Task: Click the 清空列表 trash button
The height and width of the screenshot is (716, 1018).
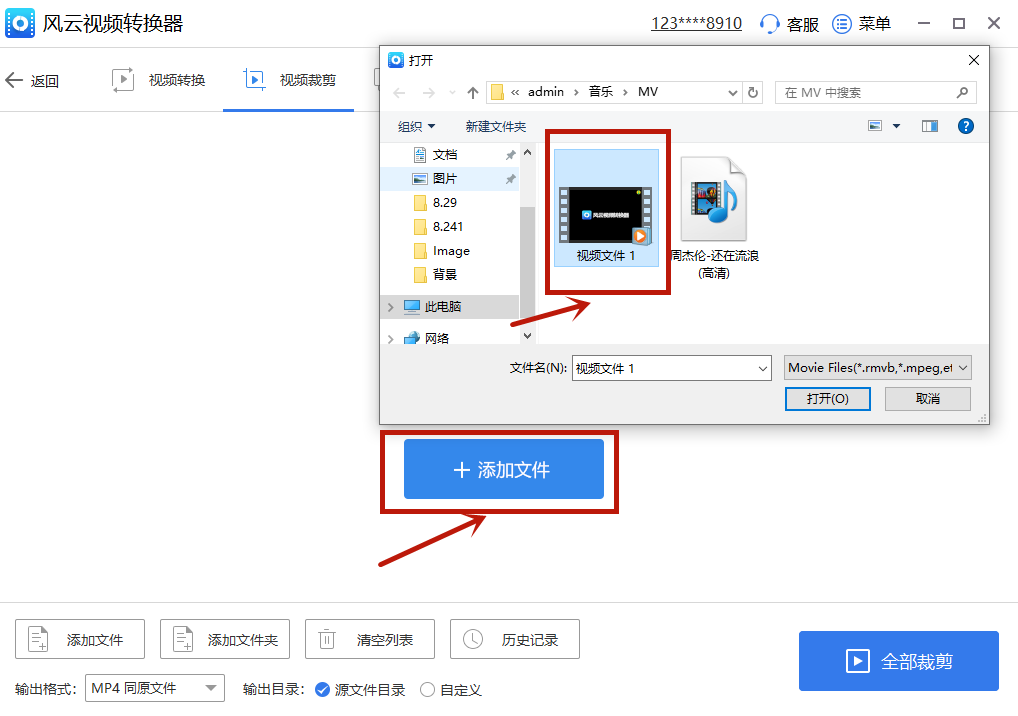Action: [x=369, y=639]
